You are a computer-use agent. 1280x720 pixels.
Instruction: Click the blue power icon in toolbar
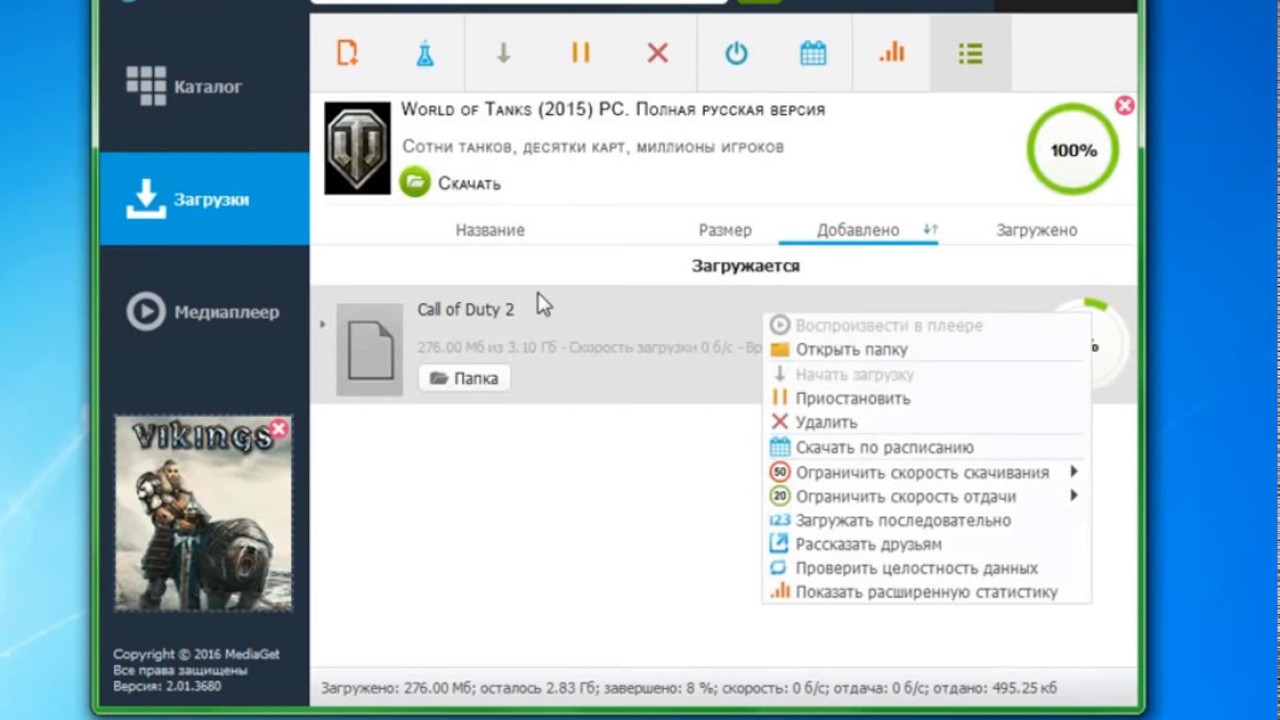point(736,53)
